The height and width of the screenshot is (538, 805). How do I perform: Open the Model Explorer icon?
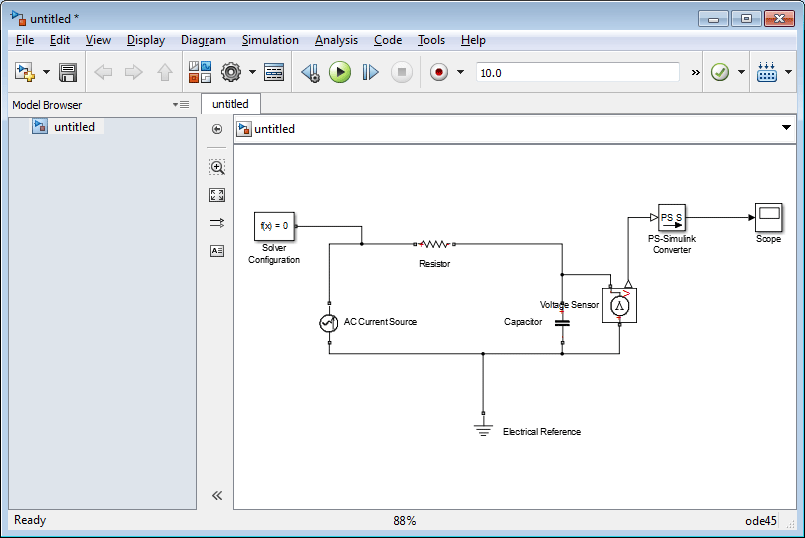click(x=274, y=72)
